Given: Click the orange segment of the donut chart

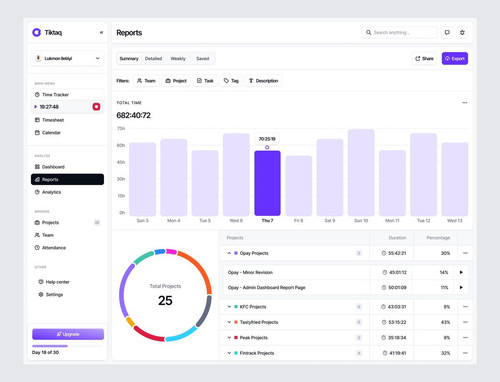Looking at the screenshot, I should 200,268.
